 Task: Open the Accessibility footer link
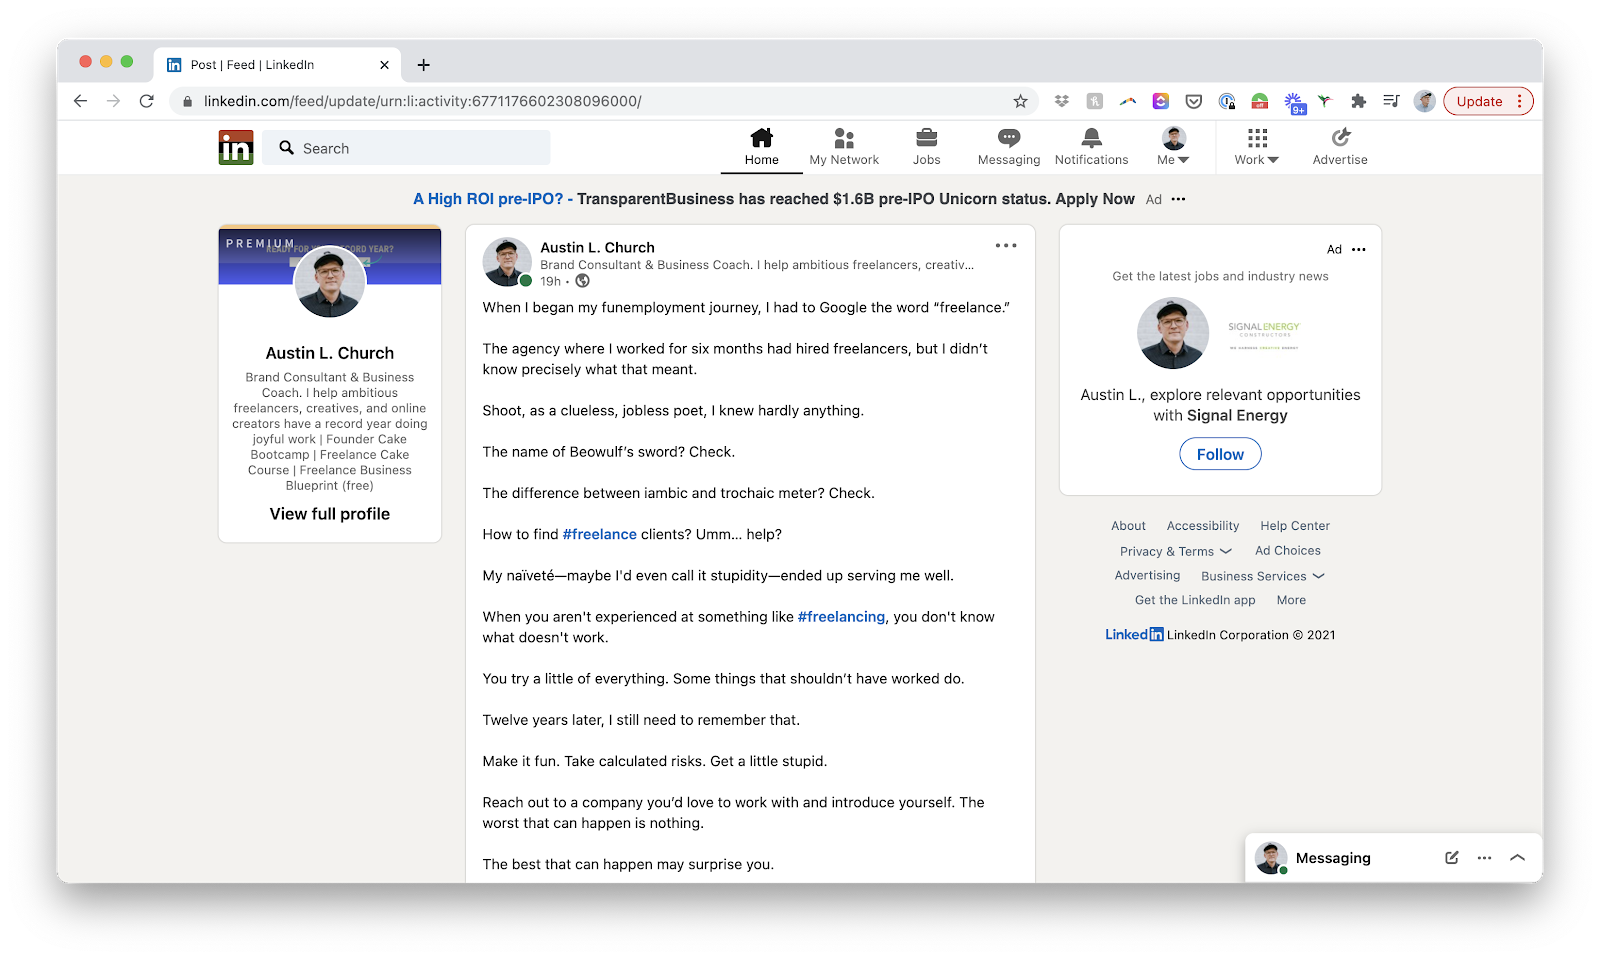[x=1202, y=526]
